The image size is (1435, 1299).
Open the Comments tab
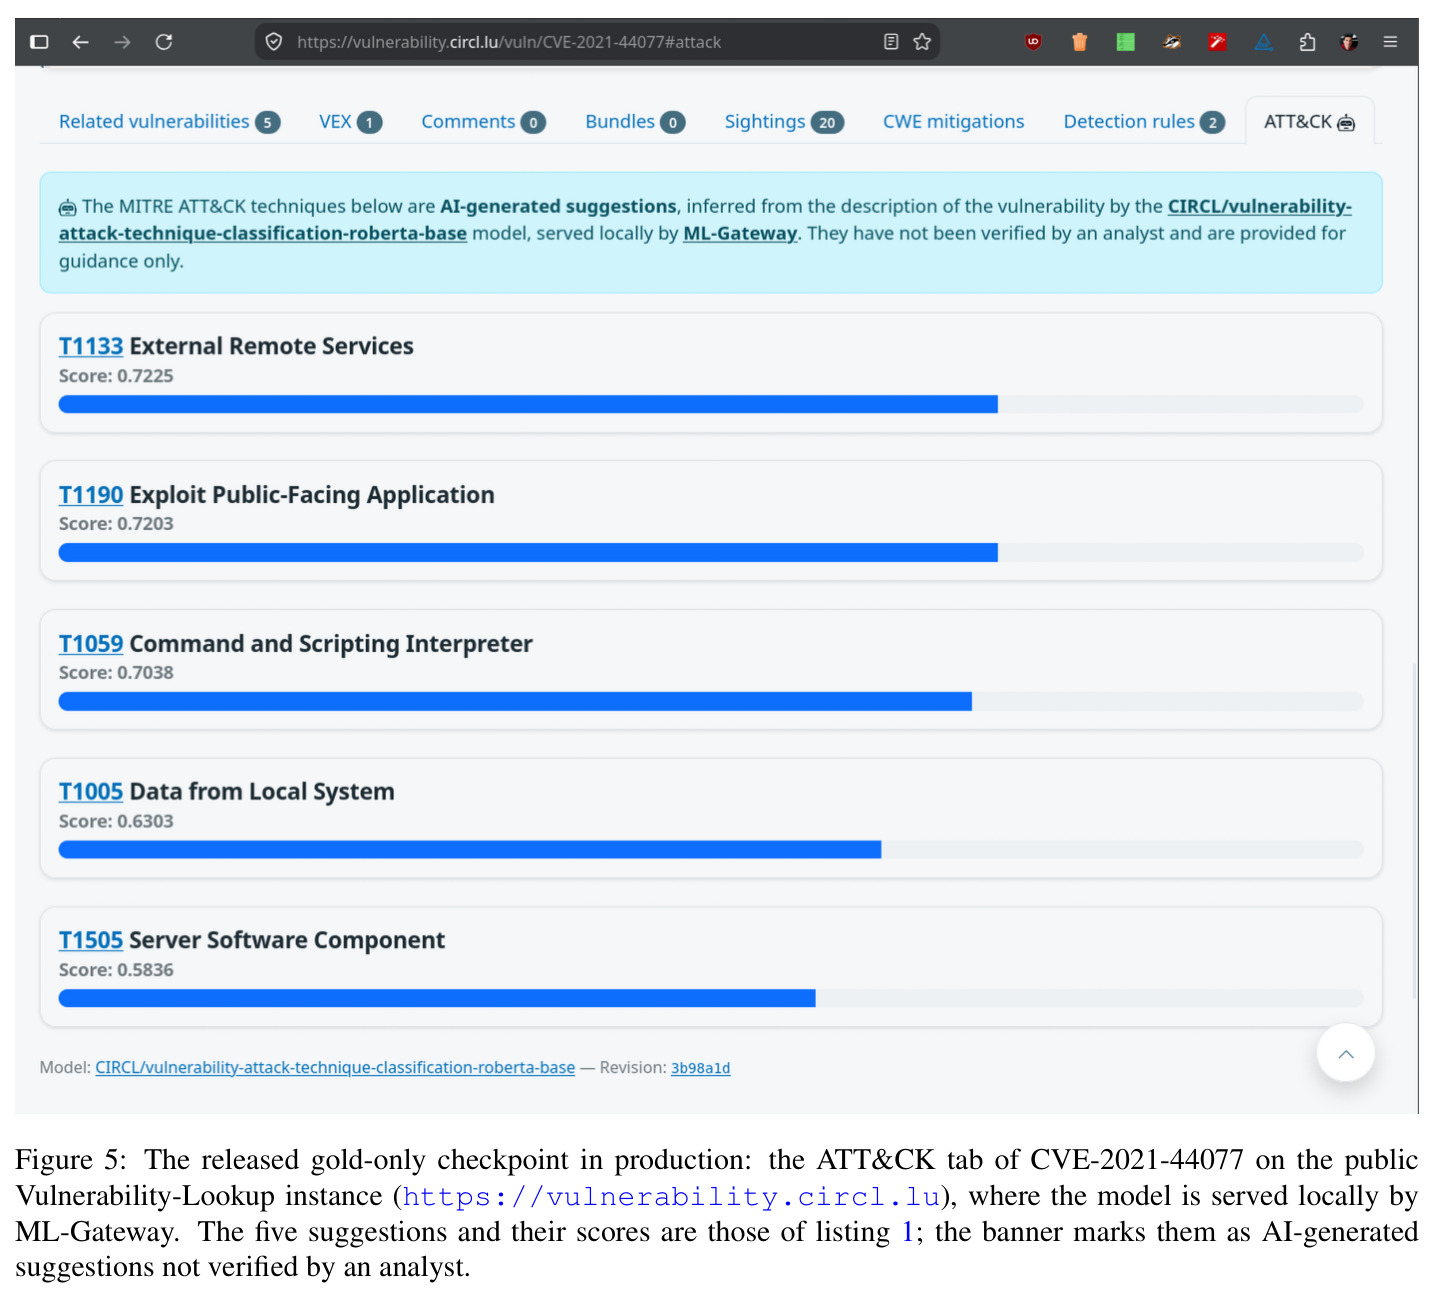coord(483,122)
